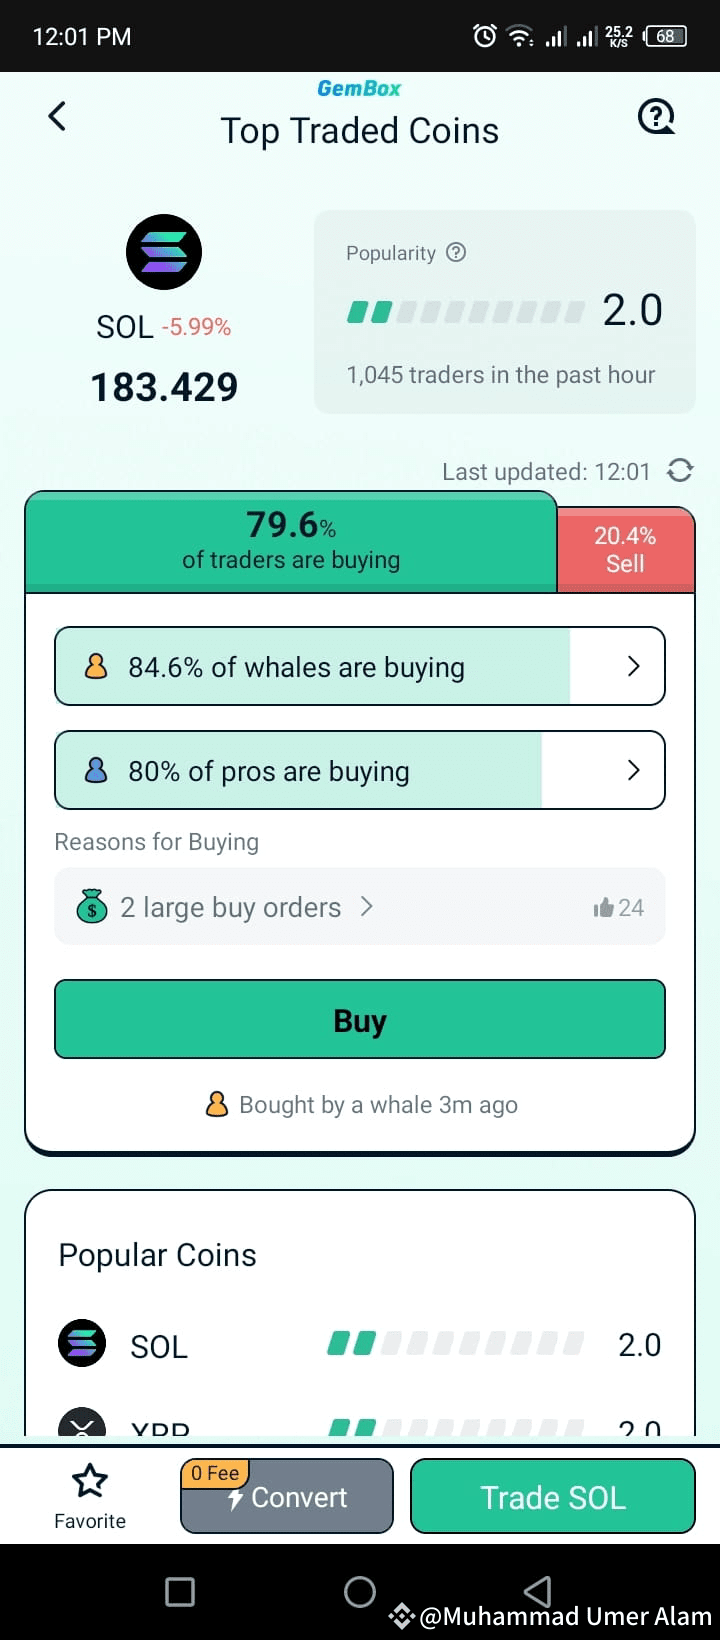The width and height of the screenshot is (720, 1640).
Task: Tap the back arrow to exit Top Traded Coins
Action: pos(56,116)
